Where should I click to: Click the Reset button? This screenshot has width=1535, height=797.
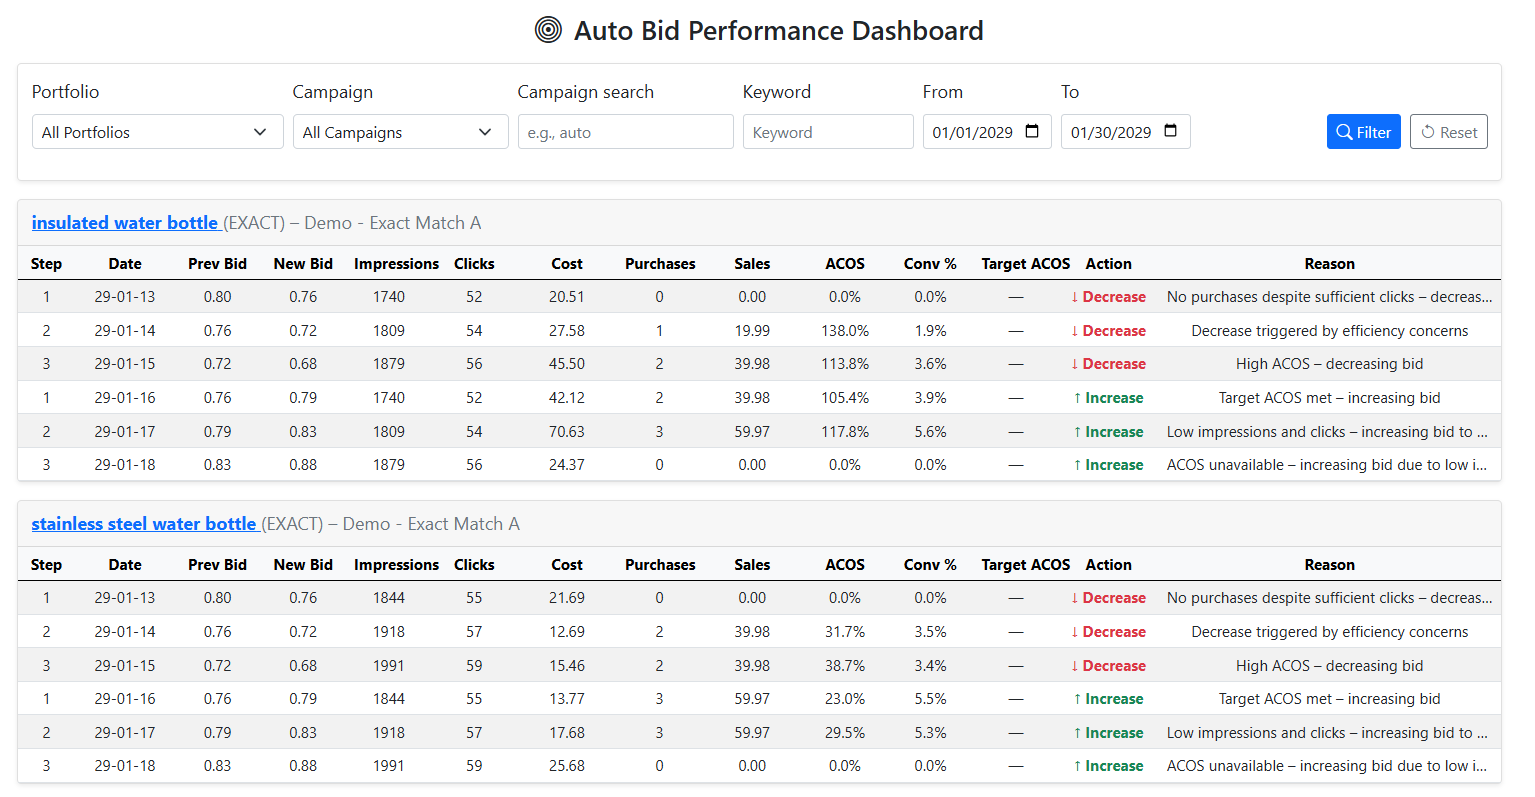point(1448,132)
